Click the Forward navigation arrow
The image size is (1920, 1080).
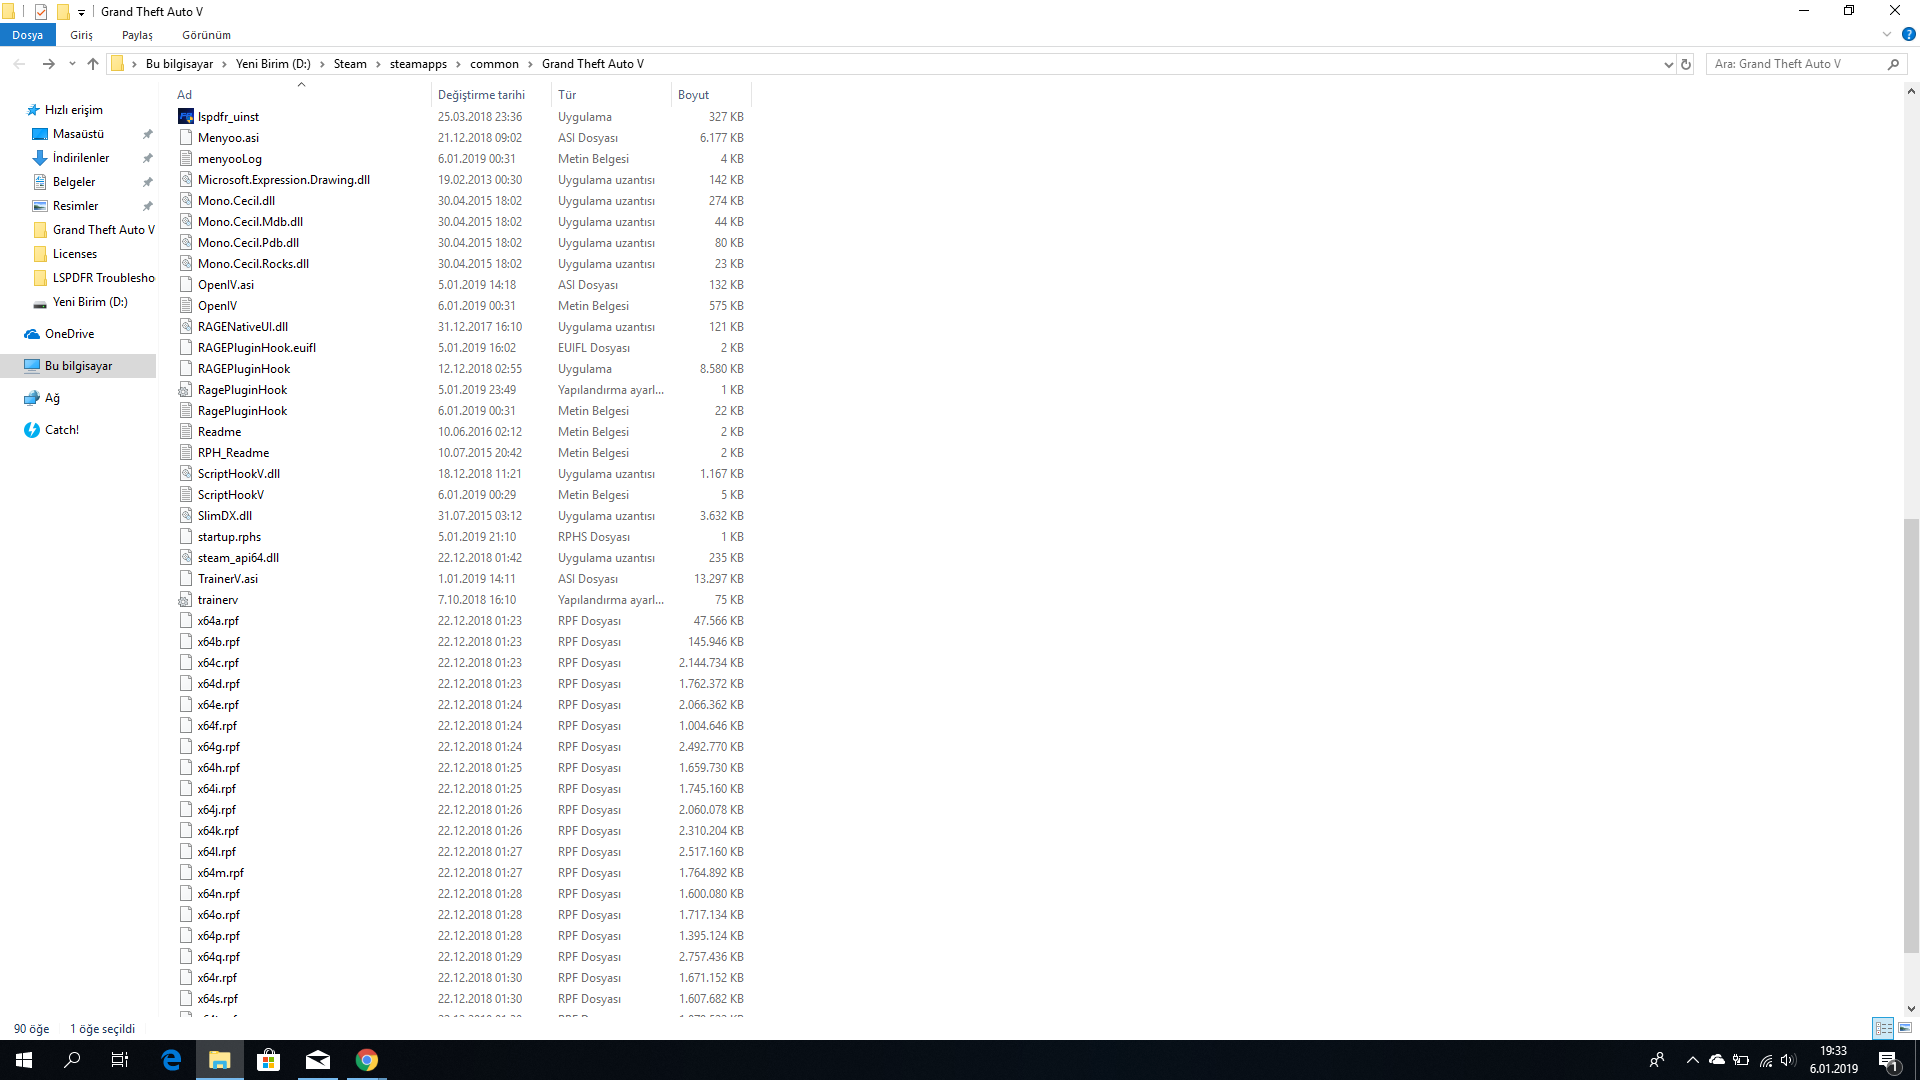click(x=48, y=64)
